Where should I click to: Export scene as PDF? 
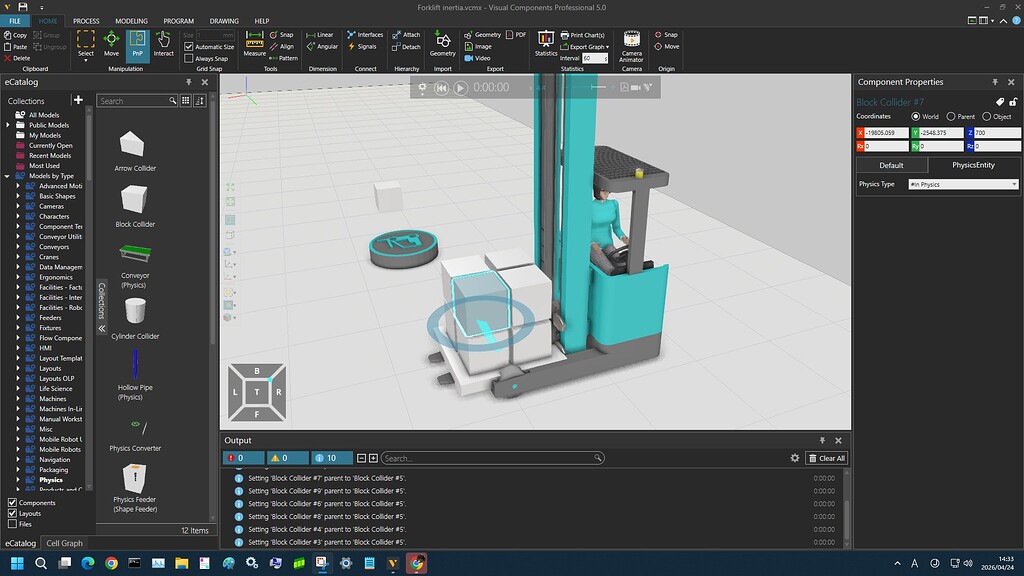(x=516, y=35)
